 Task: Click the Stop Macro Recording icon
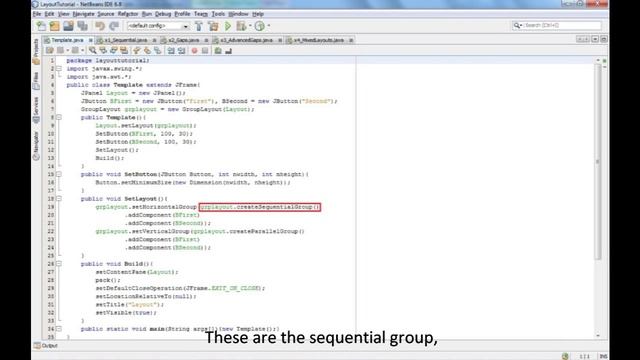pyautogui.click(x=205, y=51)
